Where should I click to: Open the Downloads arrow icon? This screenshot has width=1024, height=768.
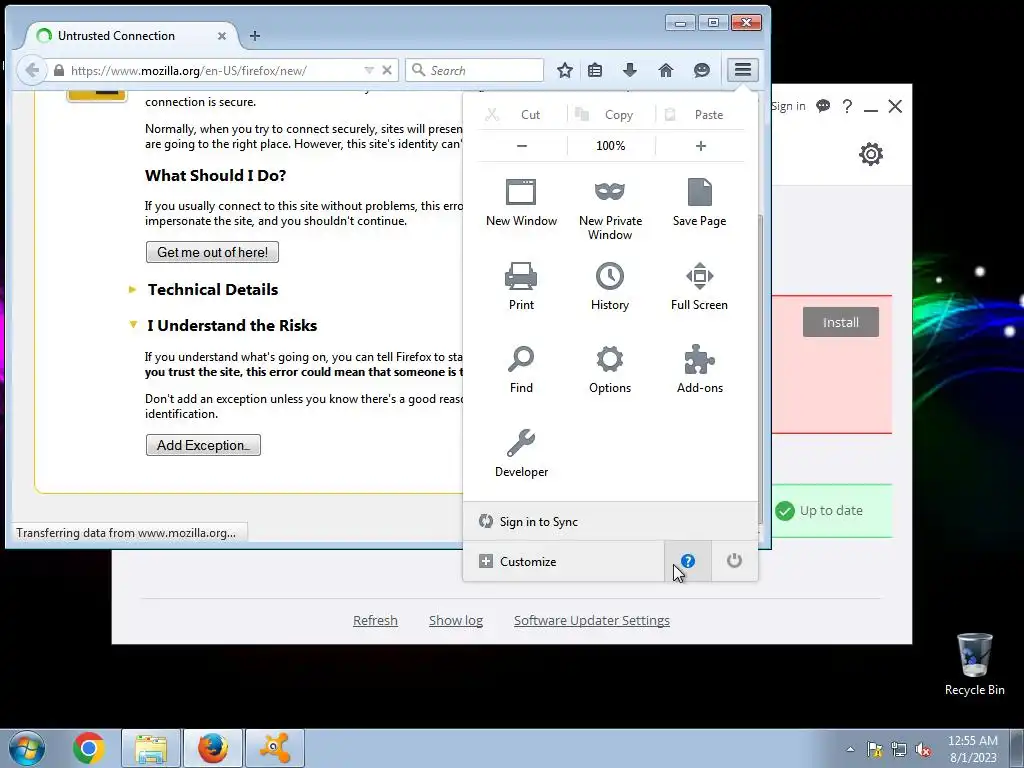point(630,71)
